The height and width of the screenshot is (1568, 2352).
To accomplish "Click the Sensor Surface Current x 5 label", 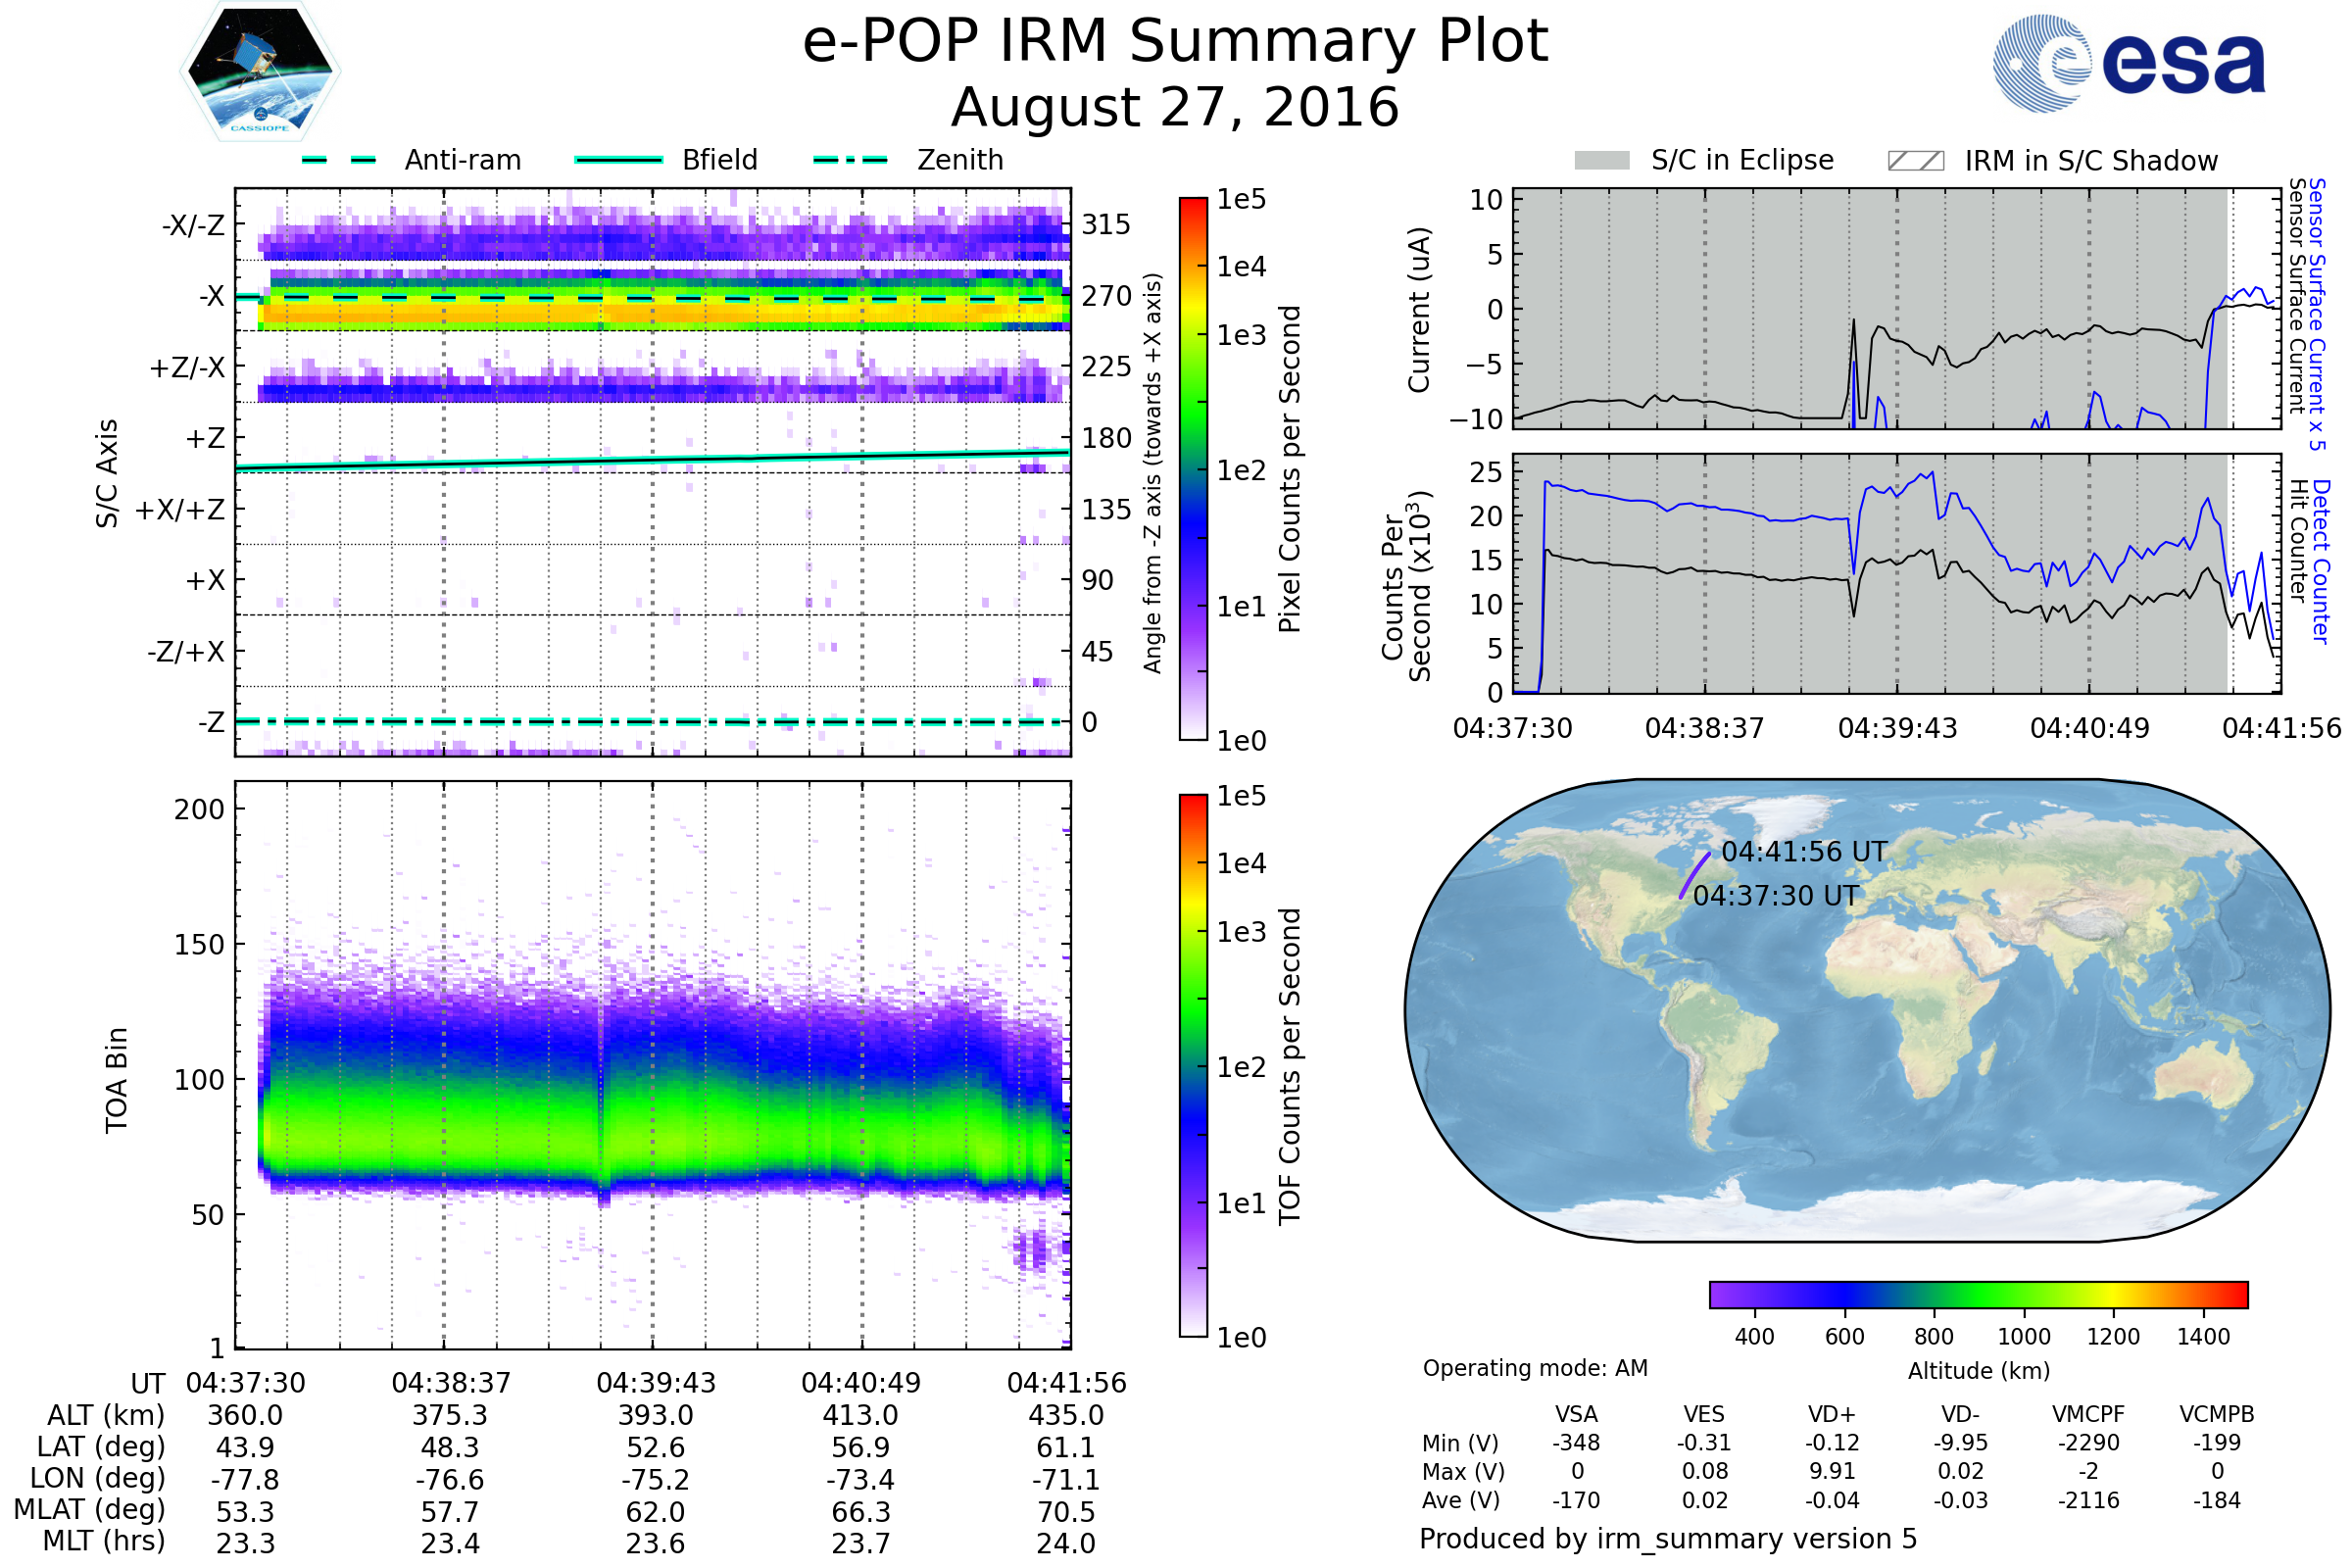I will 2316,314.
